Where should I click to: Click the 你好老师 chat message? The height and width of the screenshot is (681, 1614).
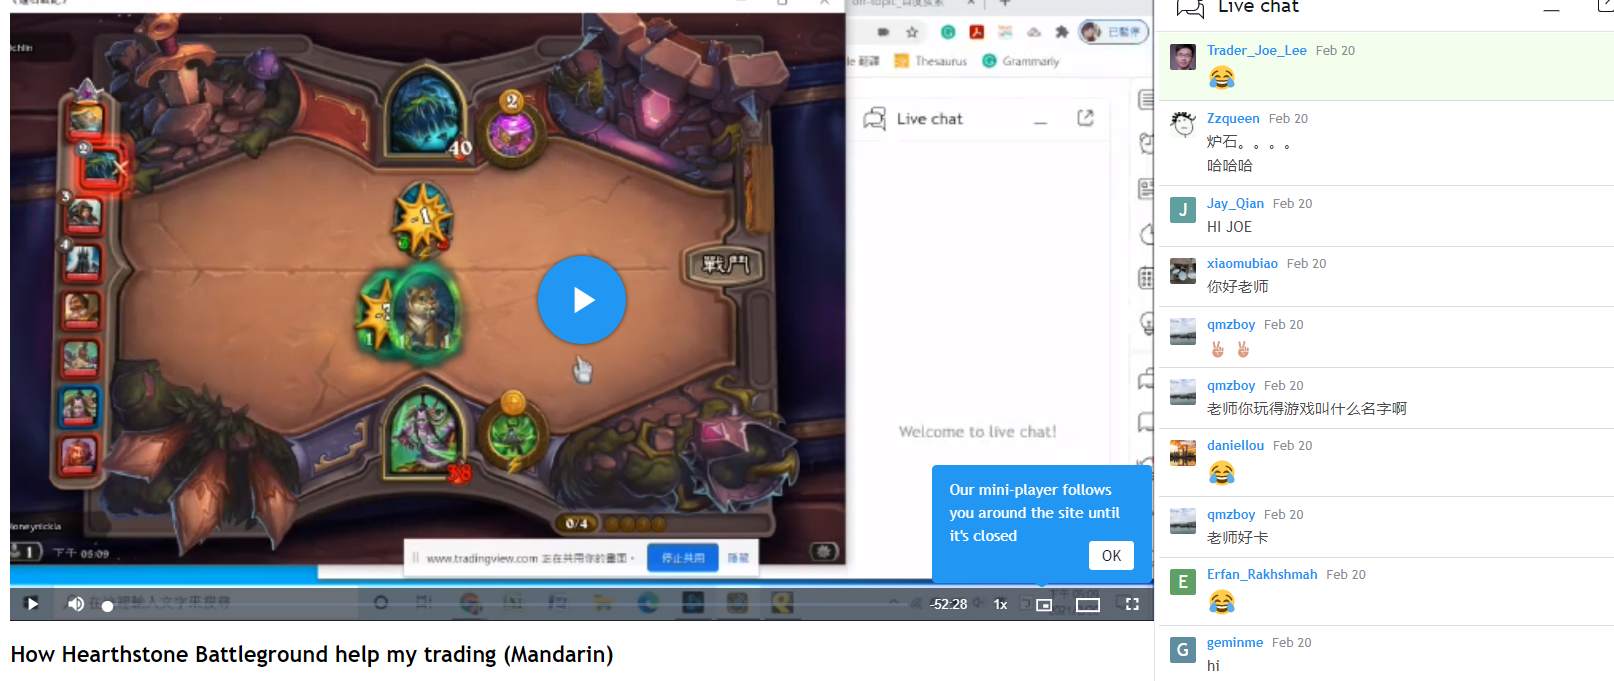click(1237, 287)
